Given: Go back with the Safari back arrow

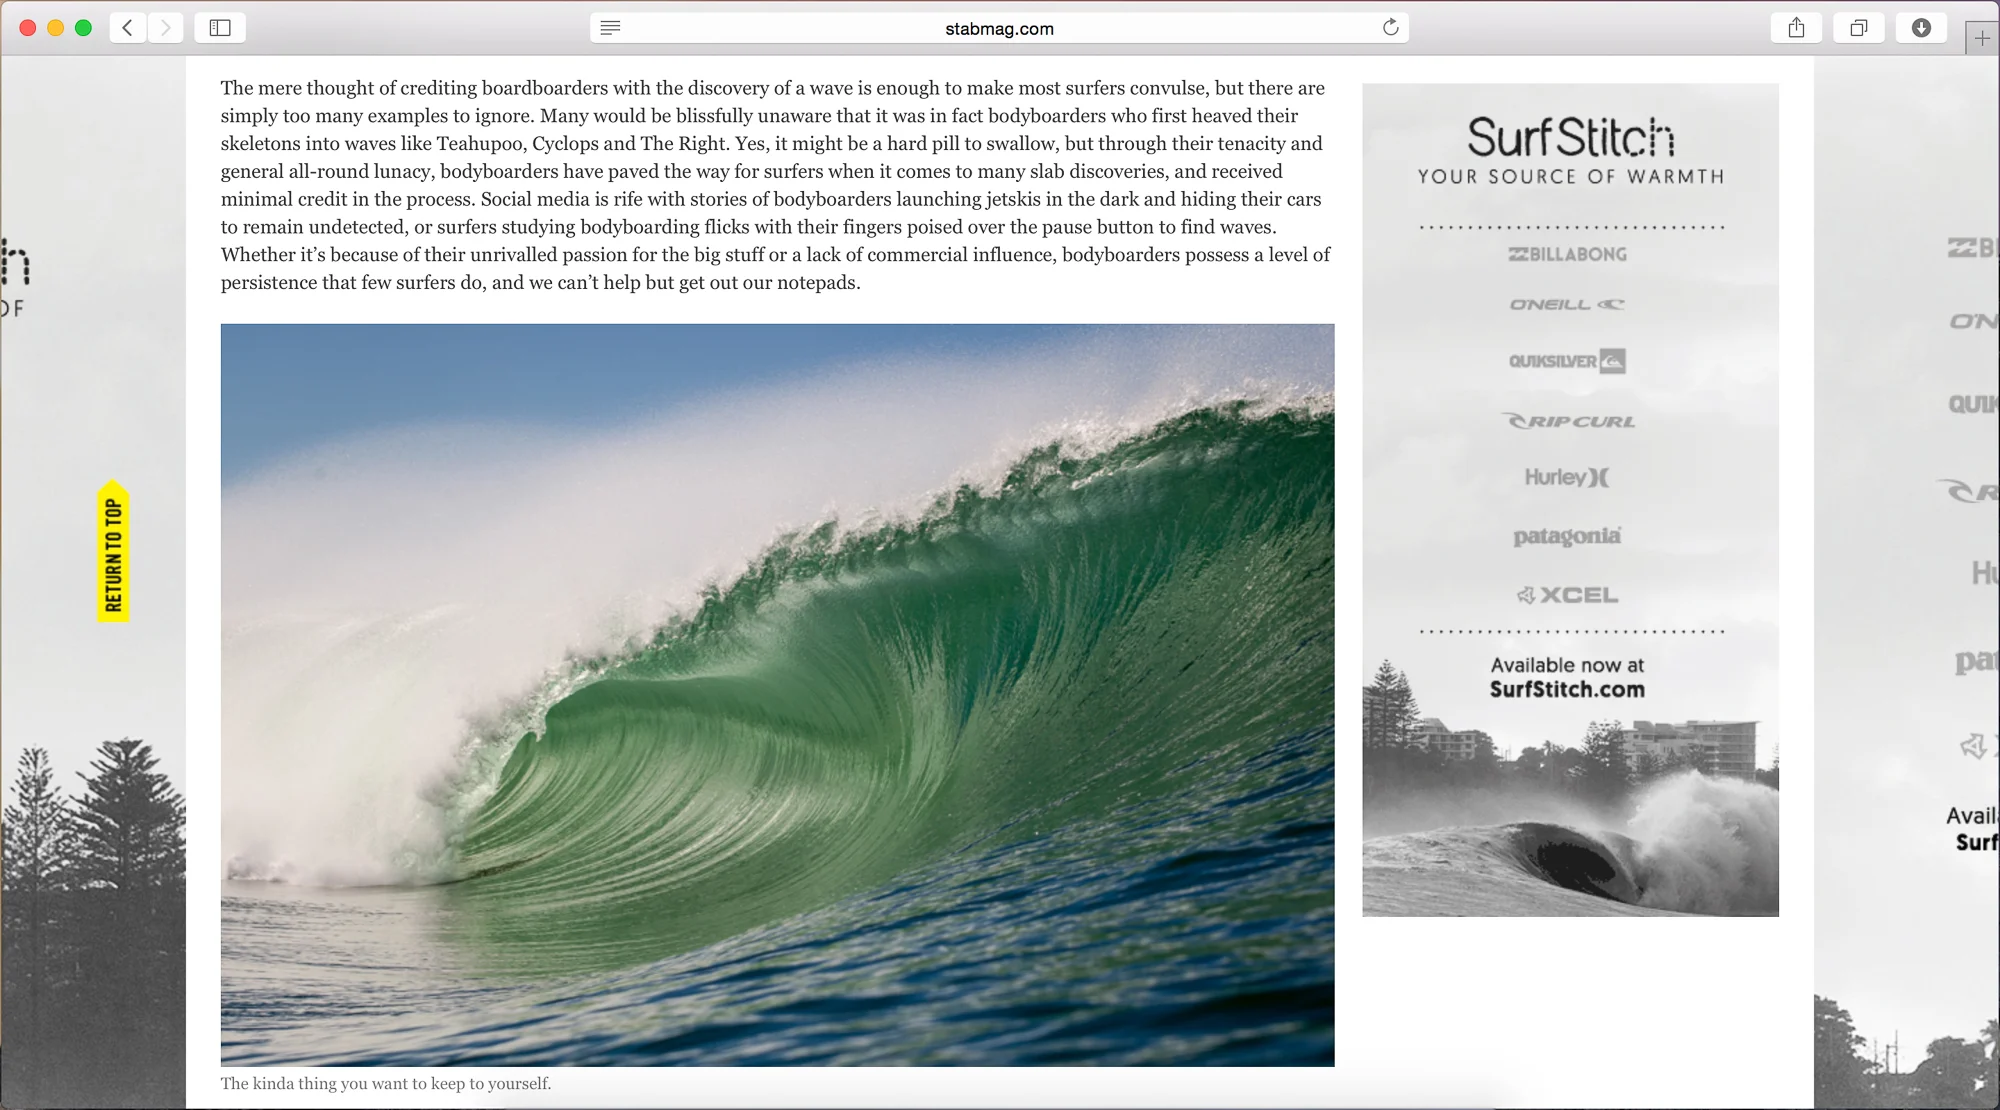Looking at the screenshot, I should [x=128, y=28].
